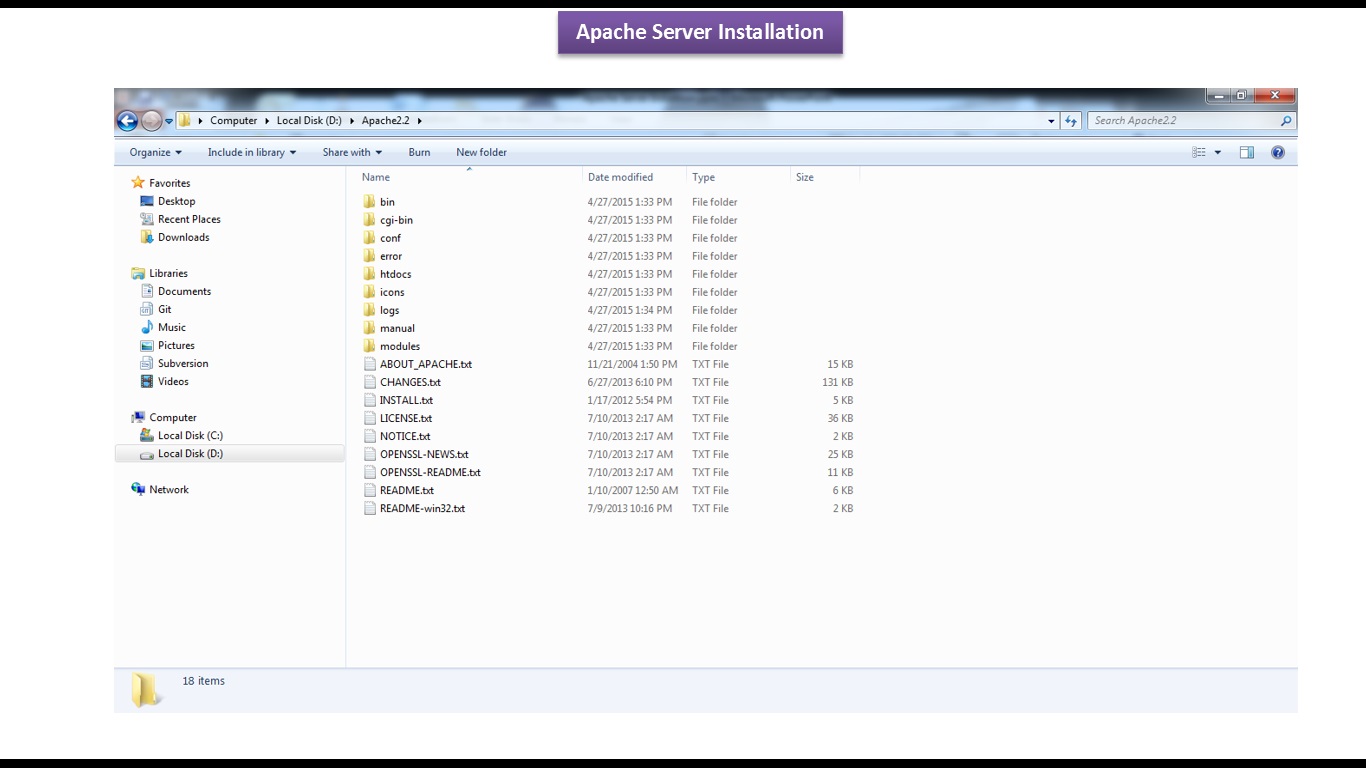Viewport: 1366px width, 768px height.
Task: Select the OPENSSL-README.txt file icon
Action: (370, 472)
